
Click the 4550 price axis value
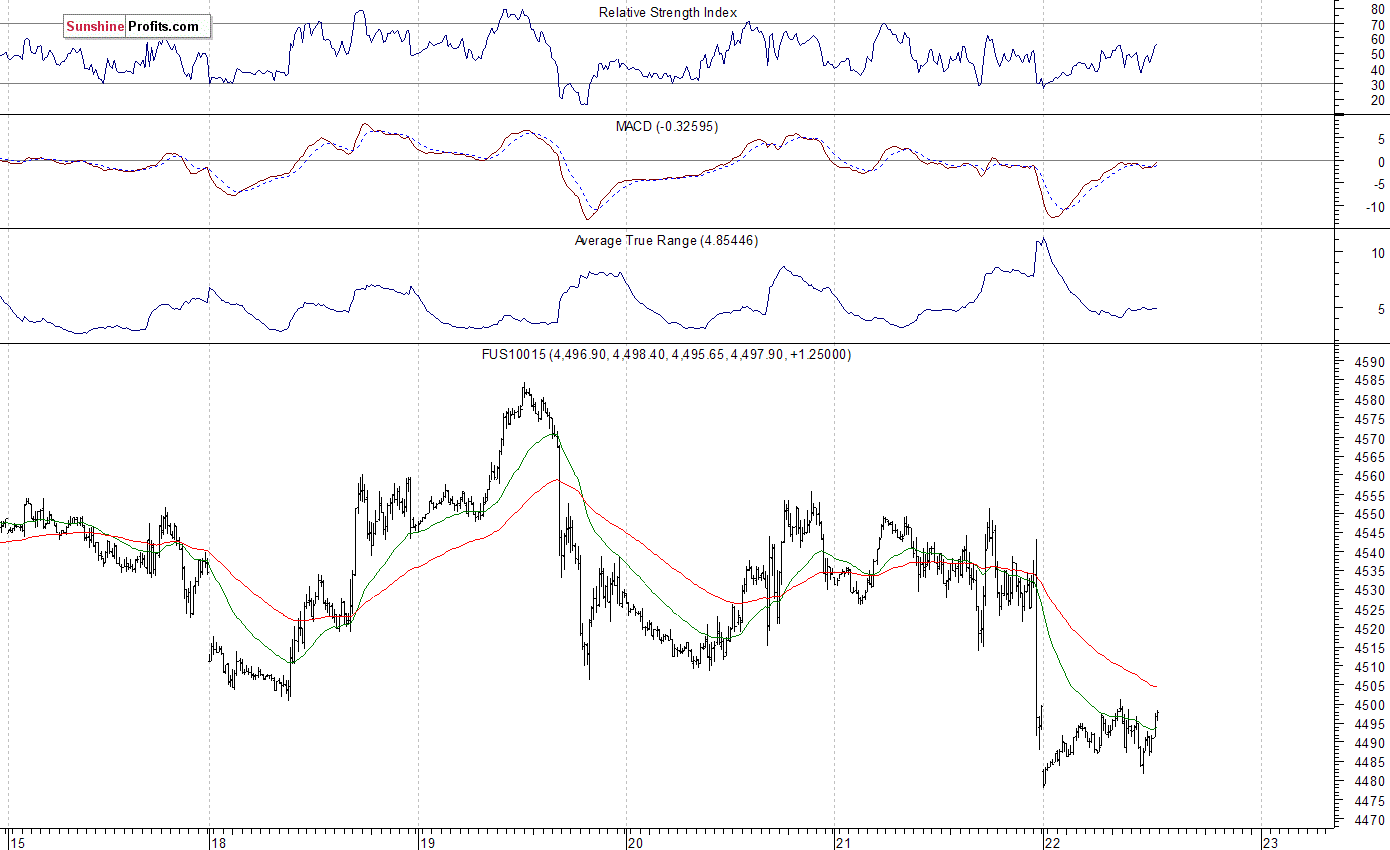click(x=1369, y=515)
